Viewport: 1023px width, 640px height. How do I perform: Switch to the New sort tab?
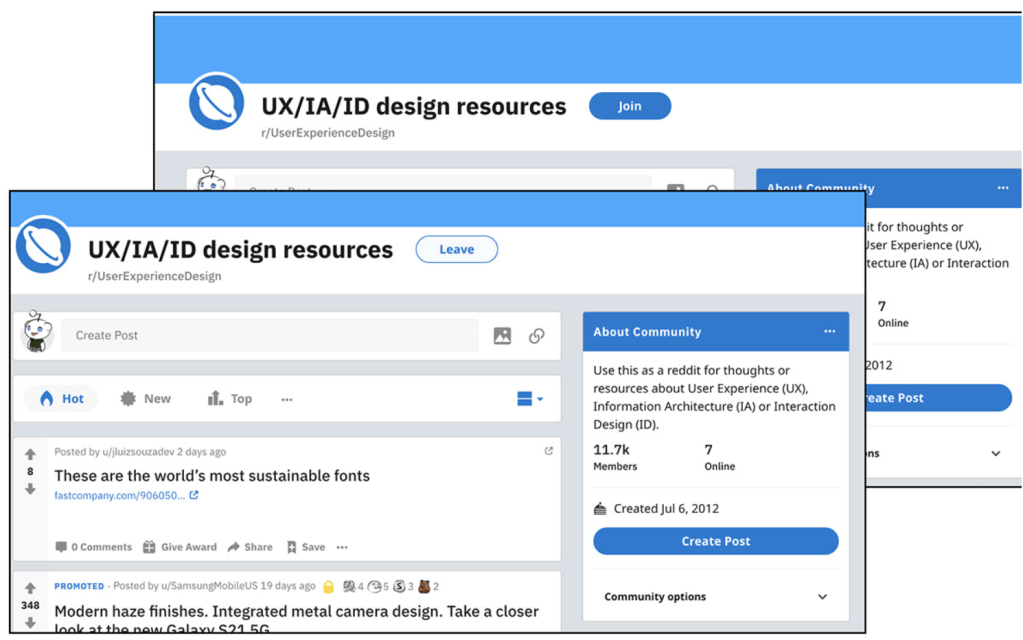pos(146,399)
